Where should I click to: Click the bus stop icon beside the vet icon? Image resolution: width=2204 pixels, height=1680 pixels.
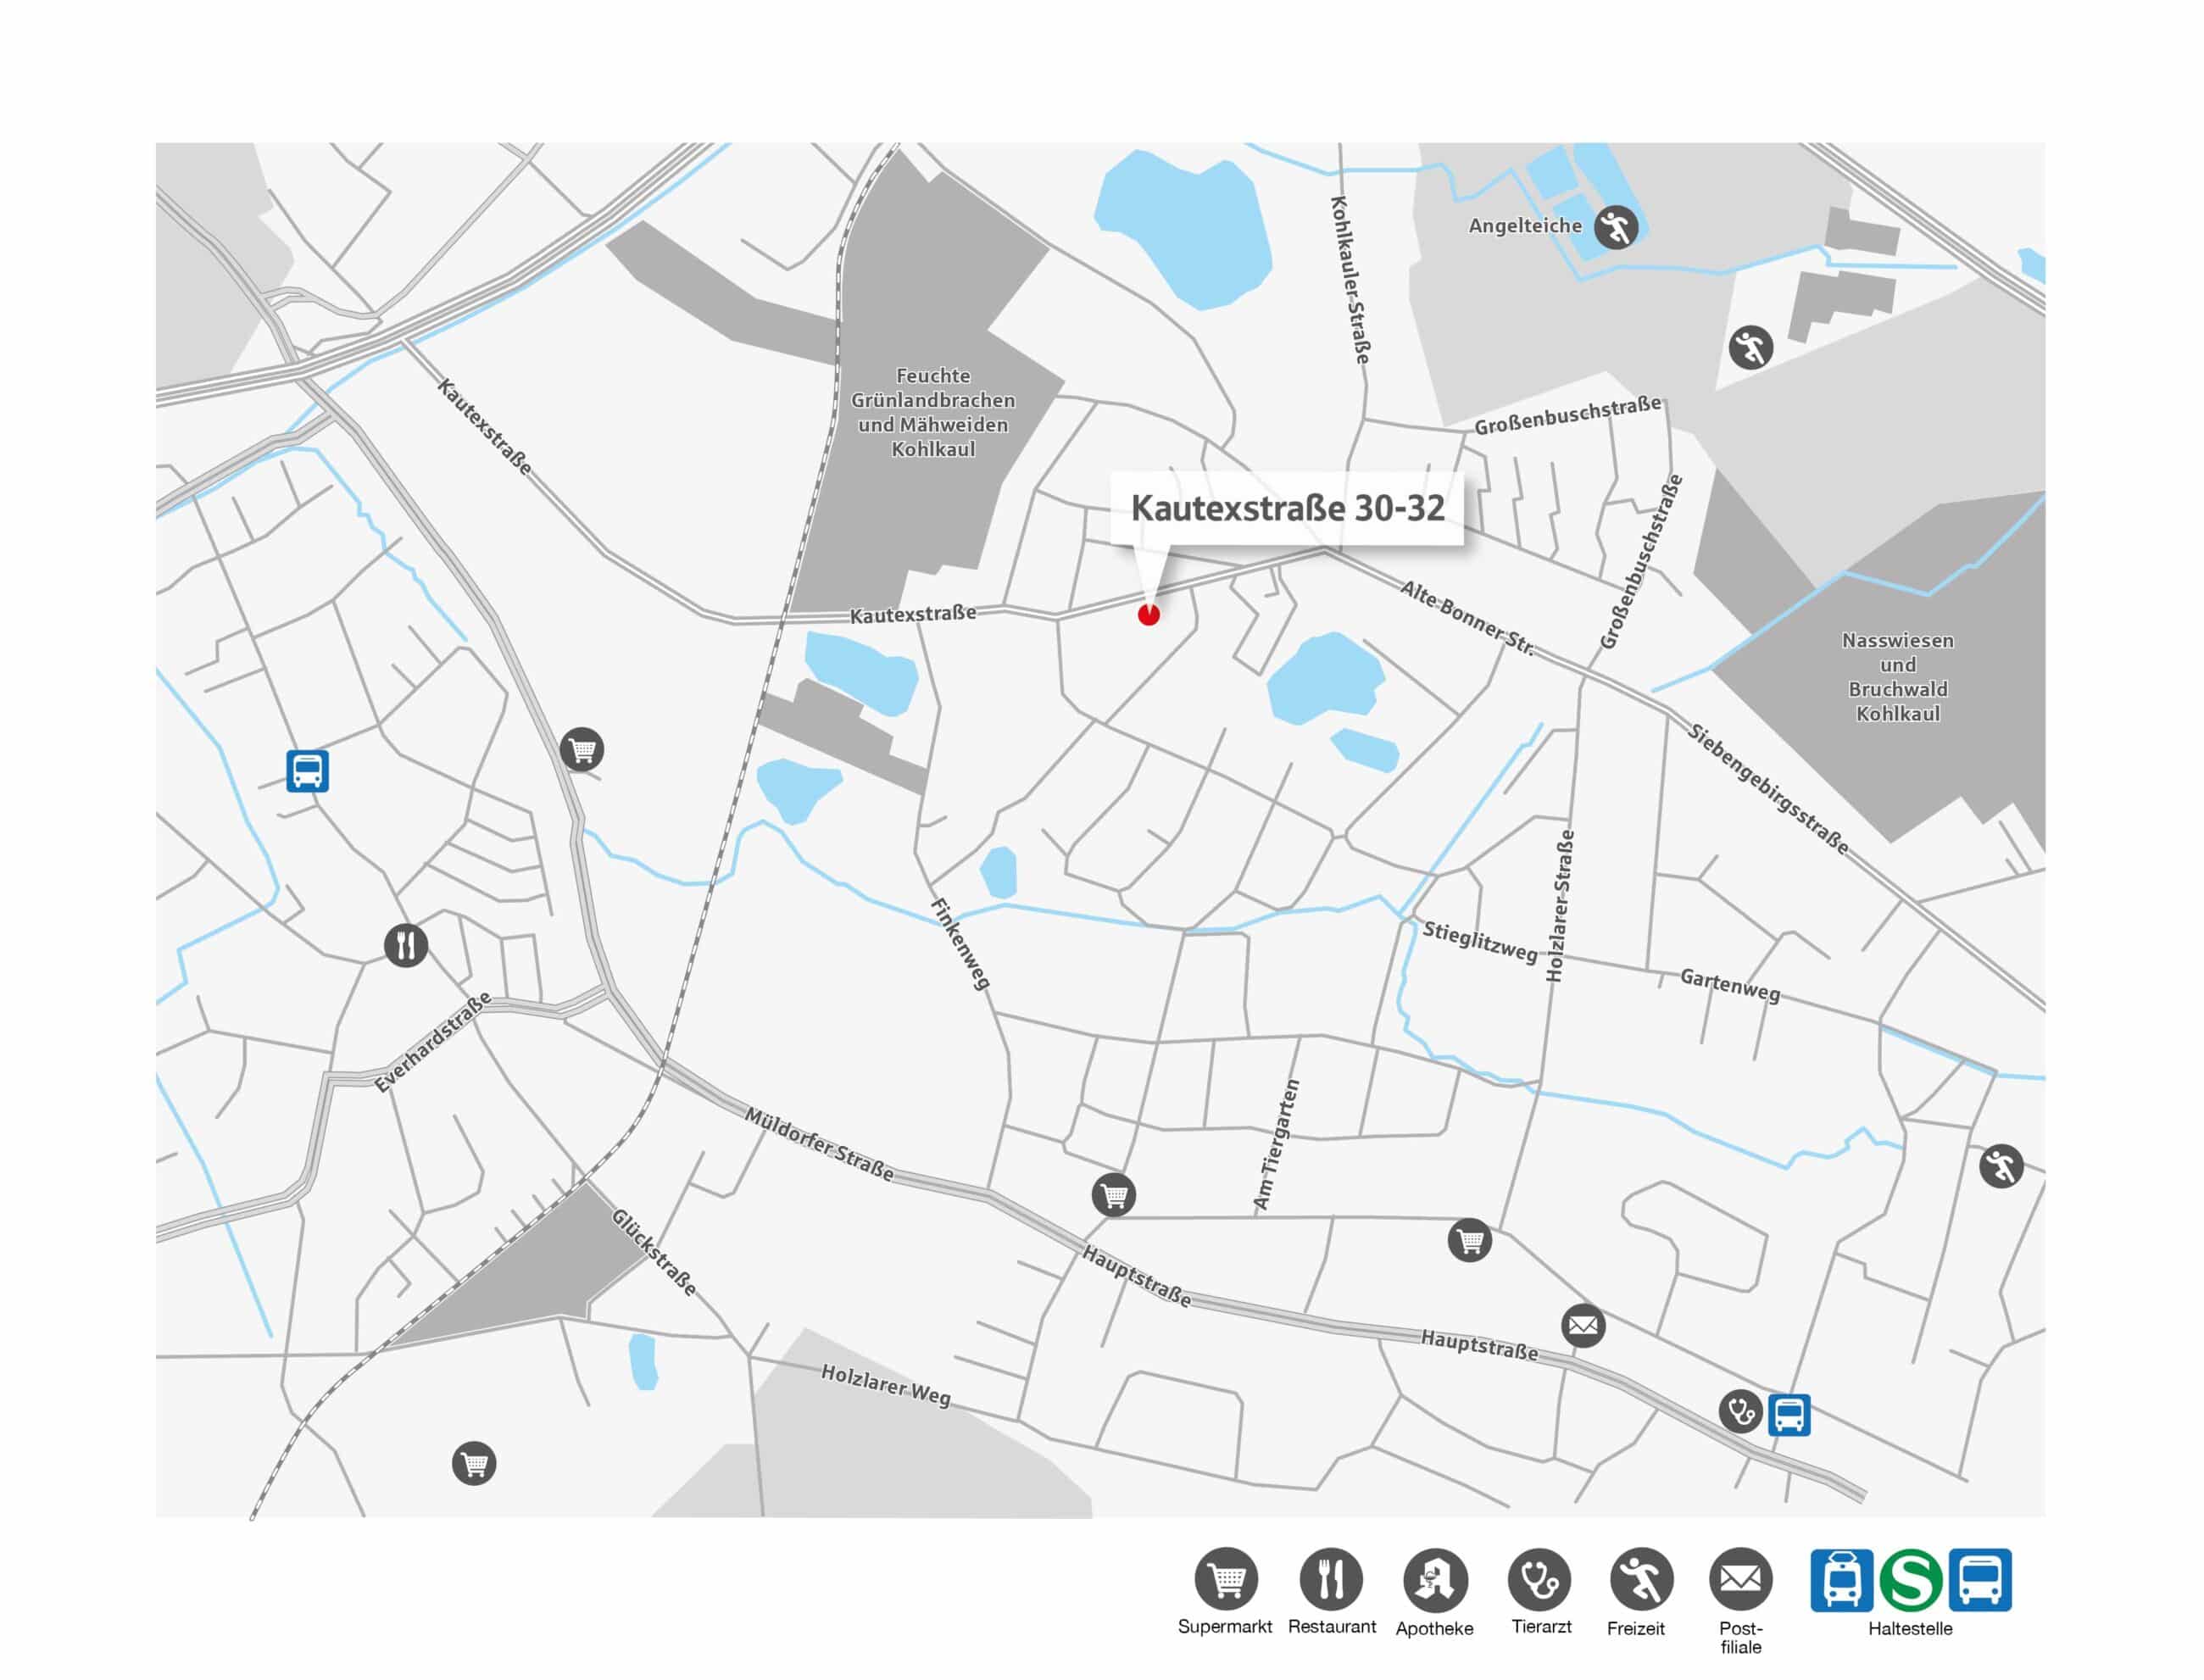click(x=1789, y=1415)
